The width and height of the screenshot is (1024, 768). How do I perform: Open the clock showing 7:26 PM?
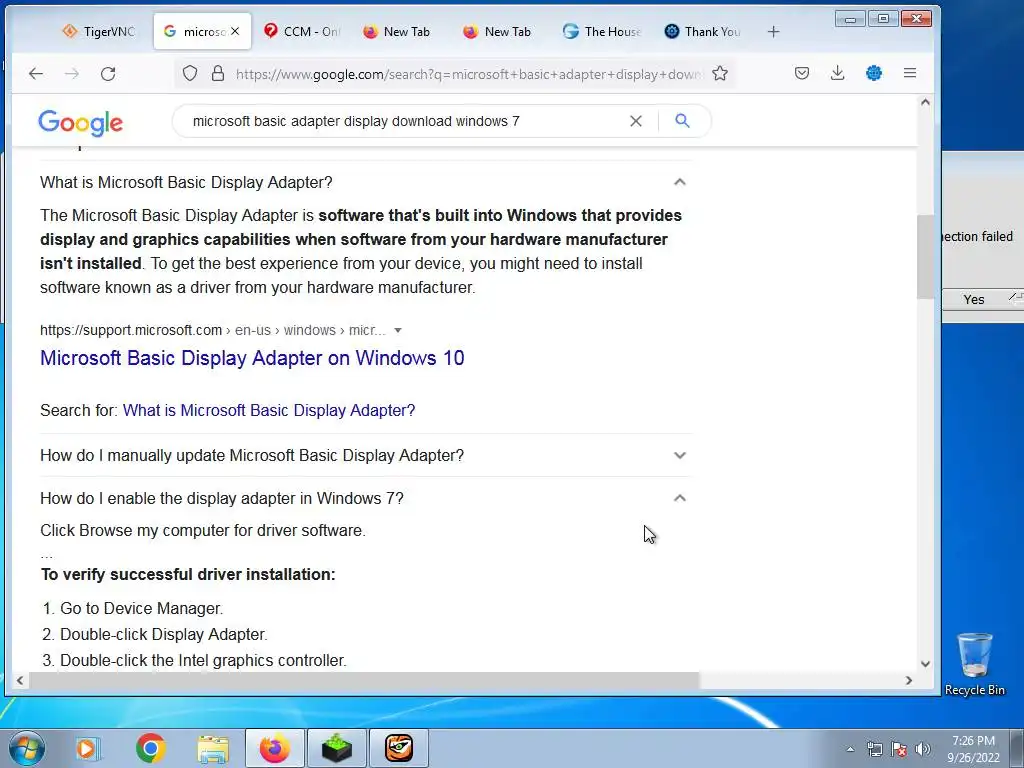click(x=973, y=749)
